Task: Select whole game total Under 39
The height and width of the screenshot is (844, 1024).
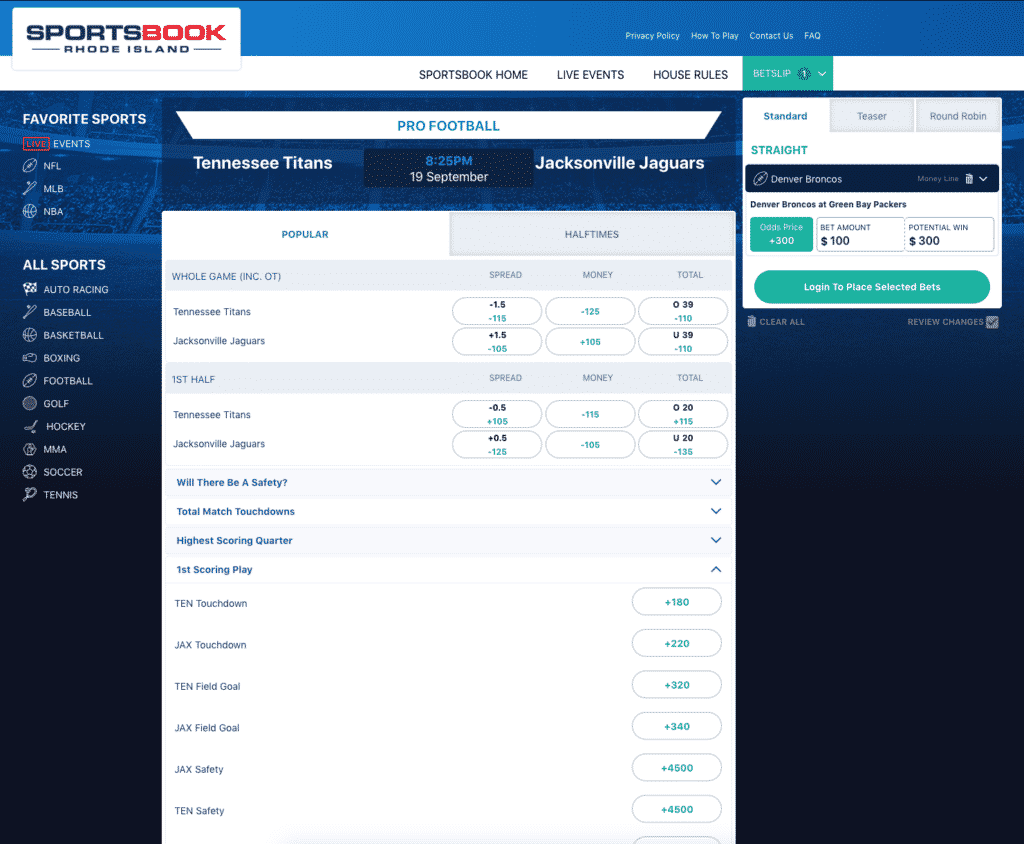Action: (x=682, y=342)
